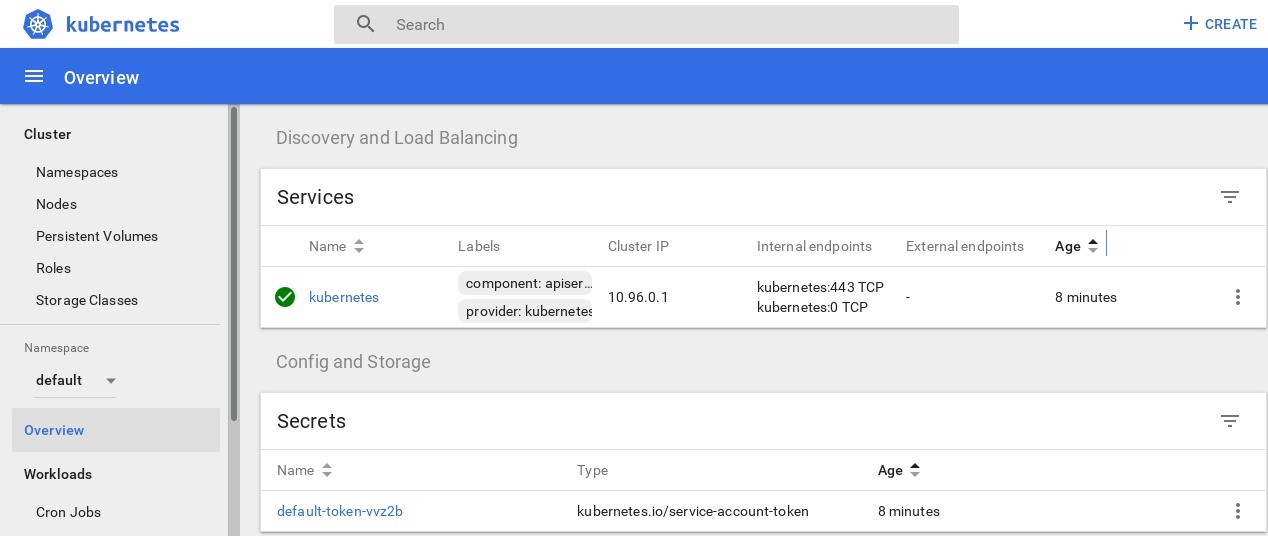Click kubernetes.io/service-account-token type cell
Screen dimensions: 1268x536
[693, 511]
